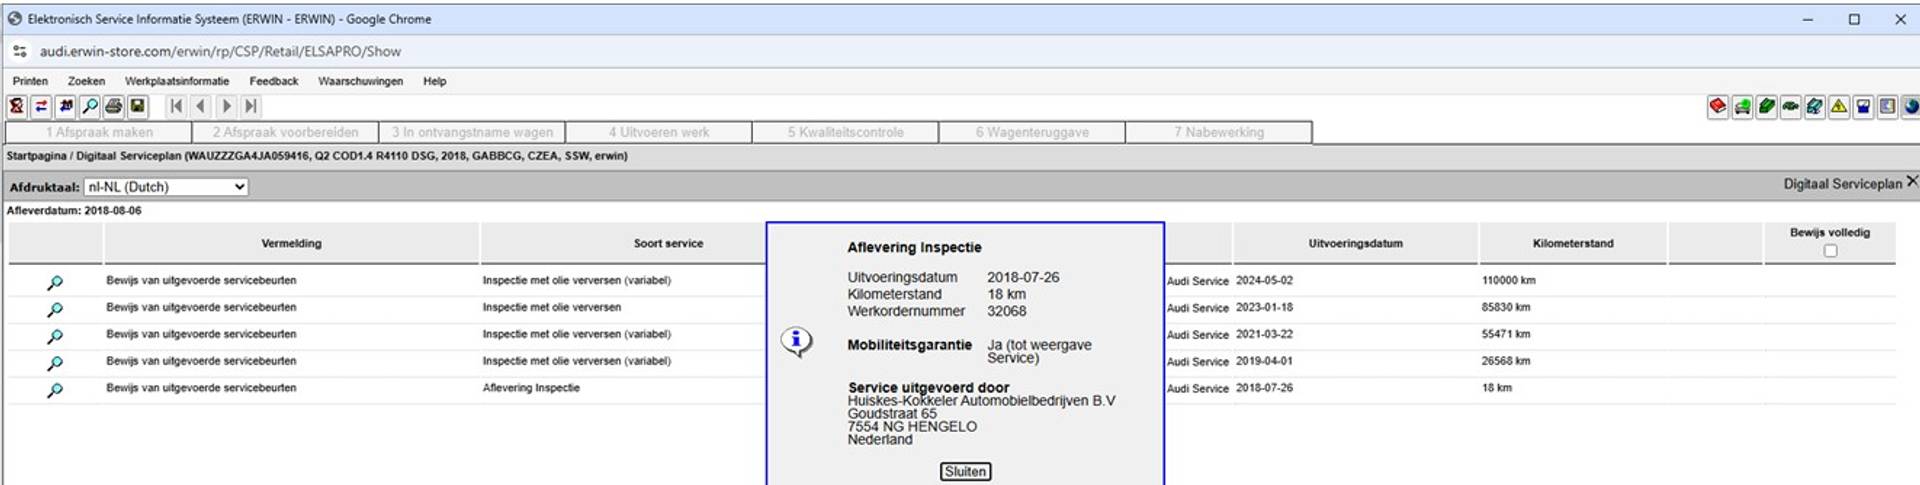The image size is (1920, 485).
Task: Select the 2 Afspraak voorbereiden tab
Action: [x=285, y=132]
